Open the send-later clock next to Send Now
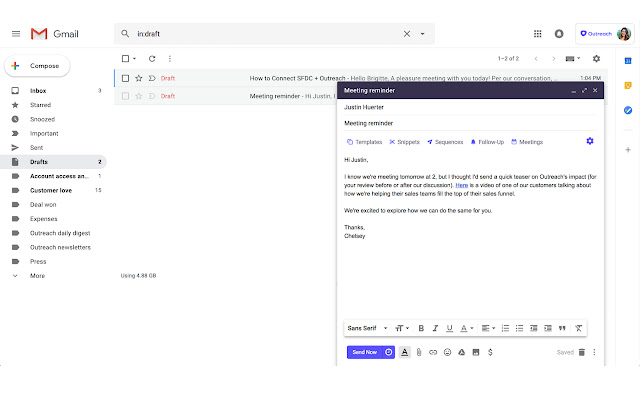The image size is (640, 400). 389,352
